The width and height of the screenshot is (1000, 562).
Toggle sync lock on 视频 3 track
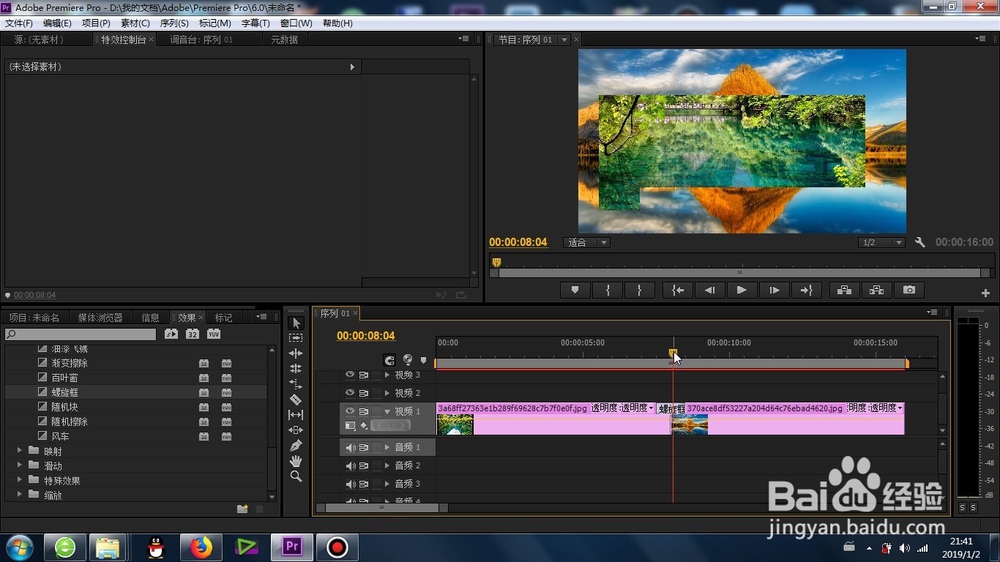(x=364, y=375)
